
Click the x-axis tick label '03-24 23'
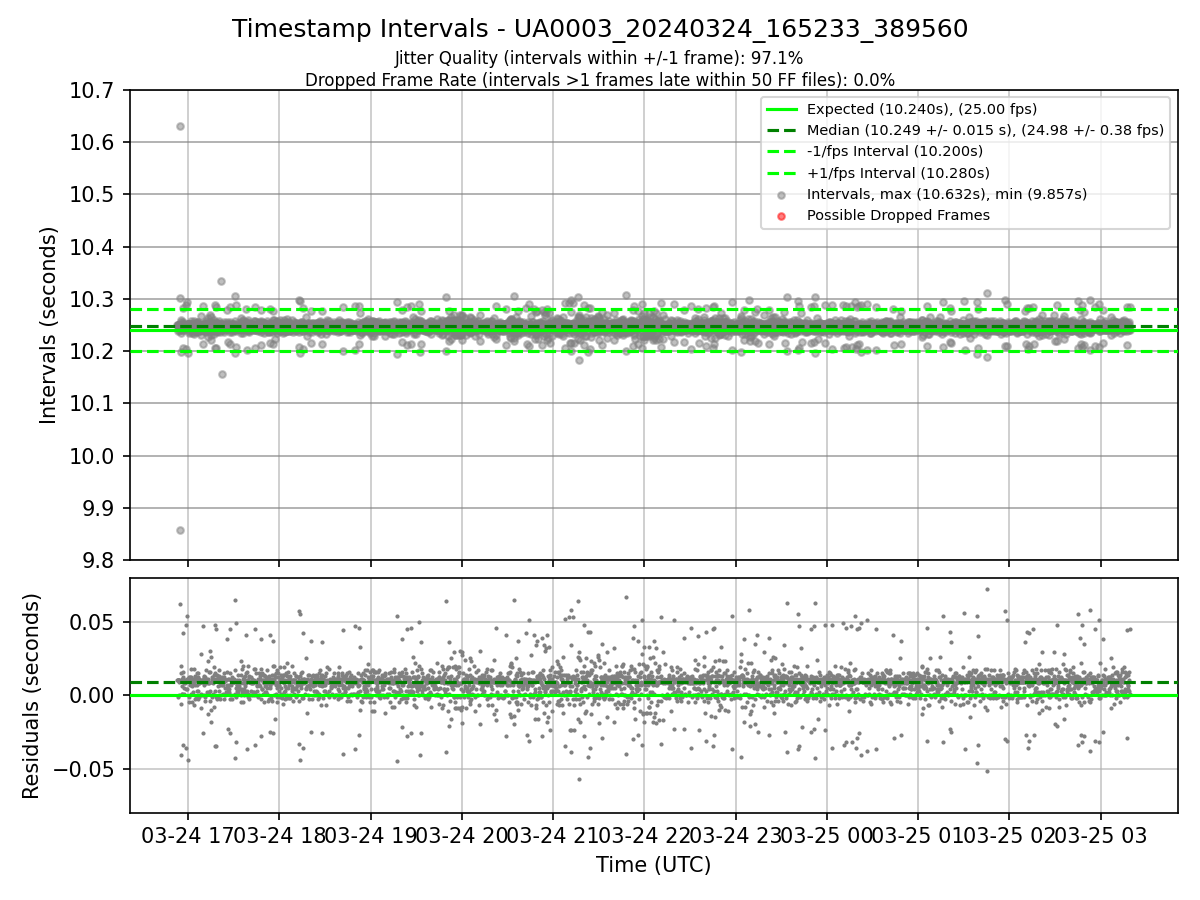pyautogui.click(x=735, y=835)
